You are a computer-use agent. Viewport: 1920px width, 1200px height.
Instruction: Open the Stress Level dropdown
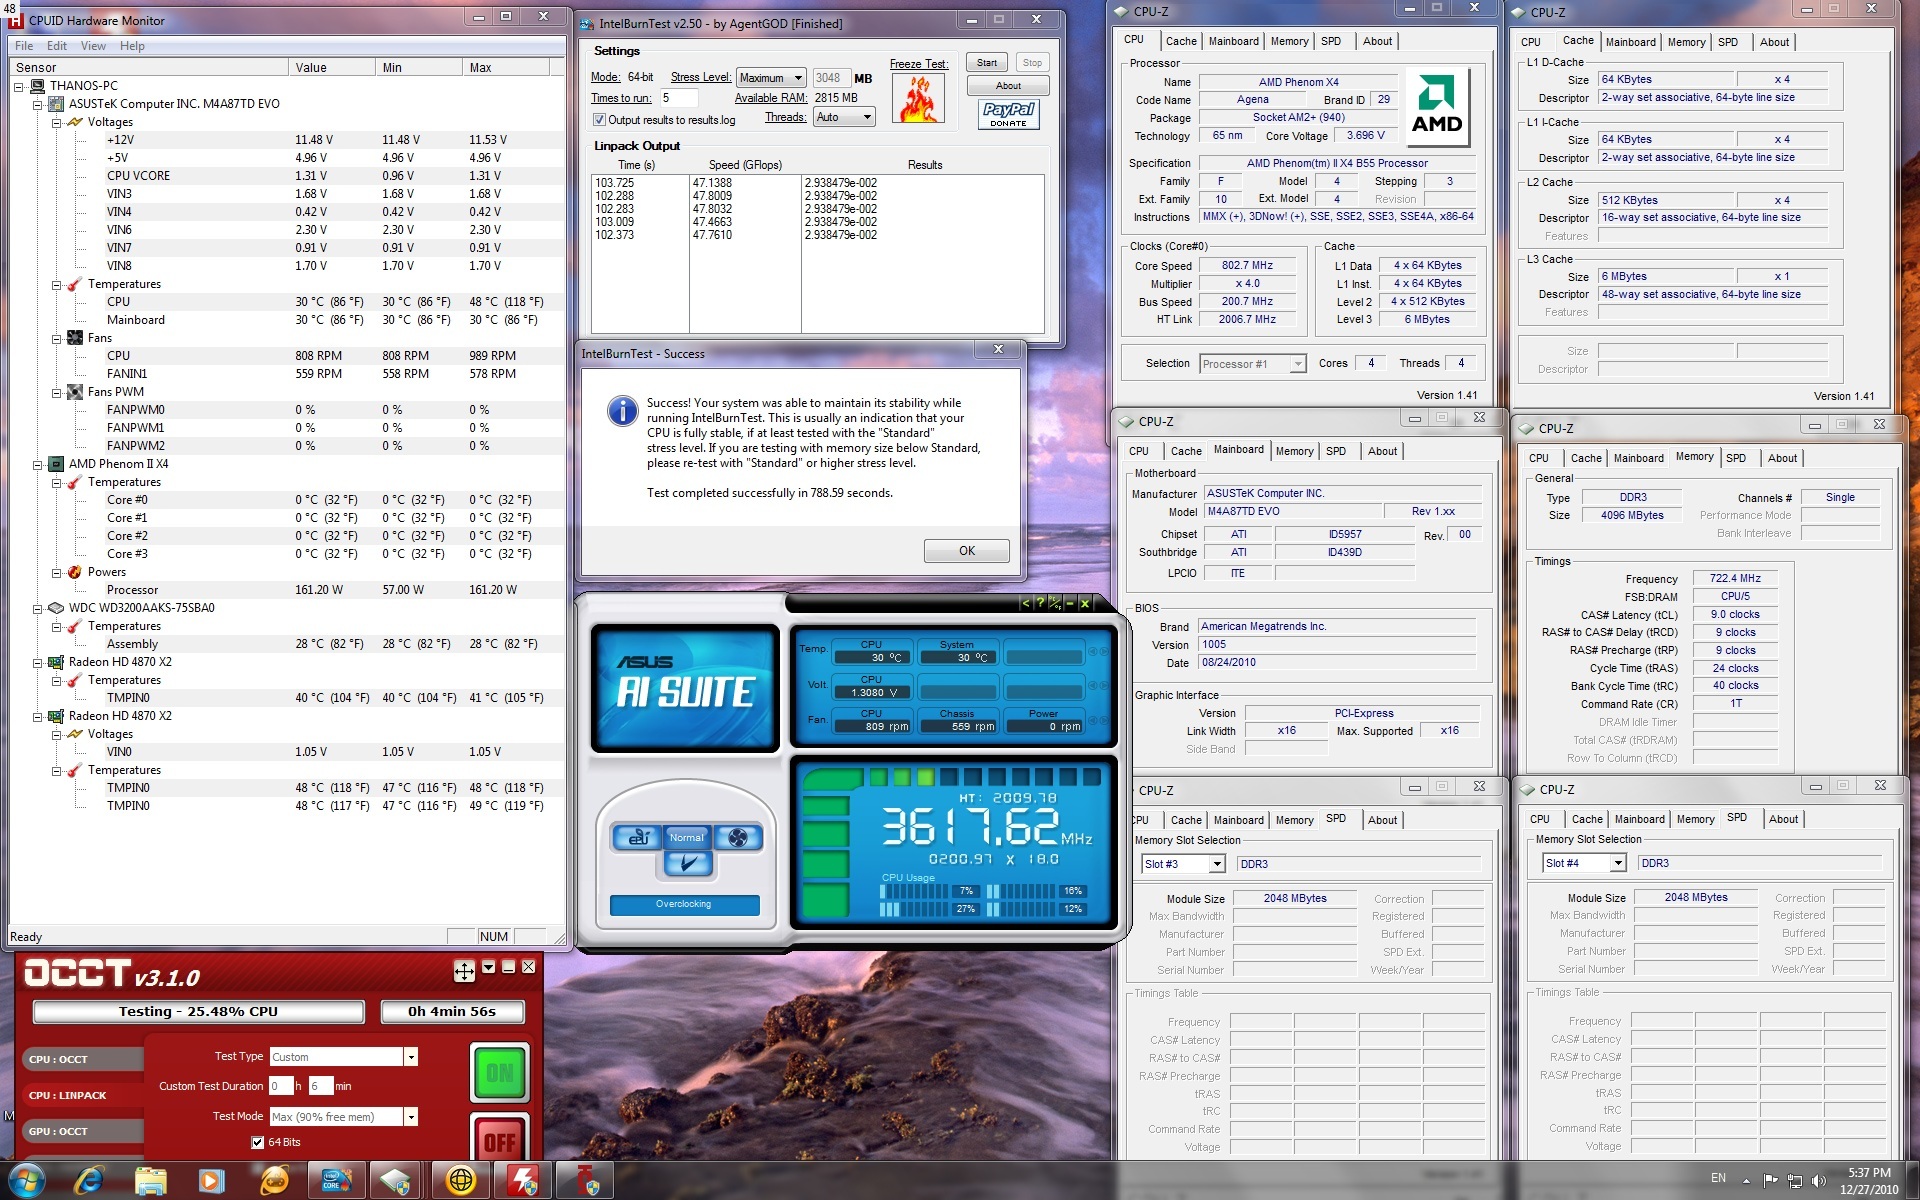pos(771,78)
